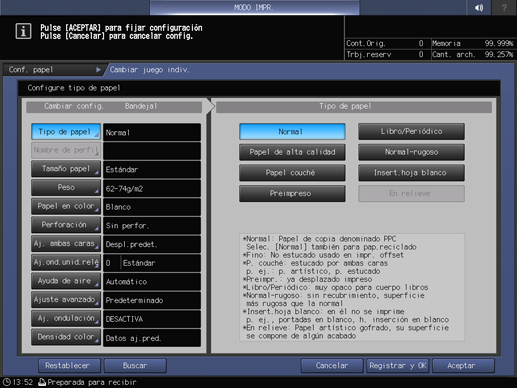Open help with the question mark icon

(x=504, y=7)
